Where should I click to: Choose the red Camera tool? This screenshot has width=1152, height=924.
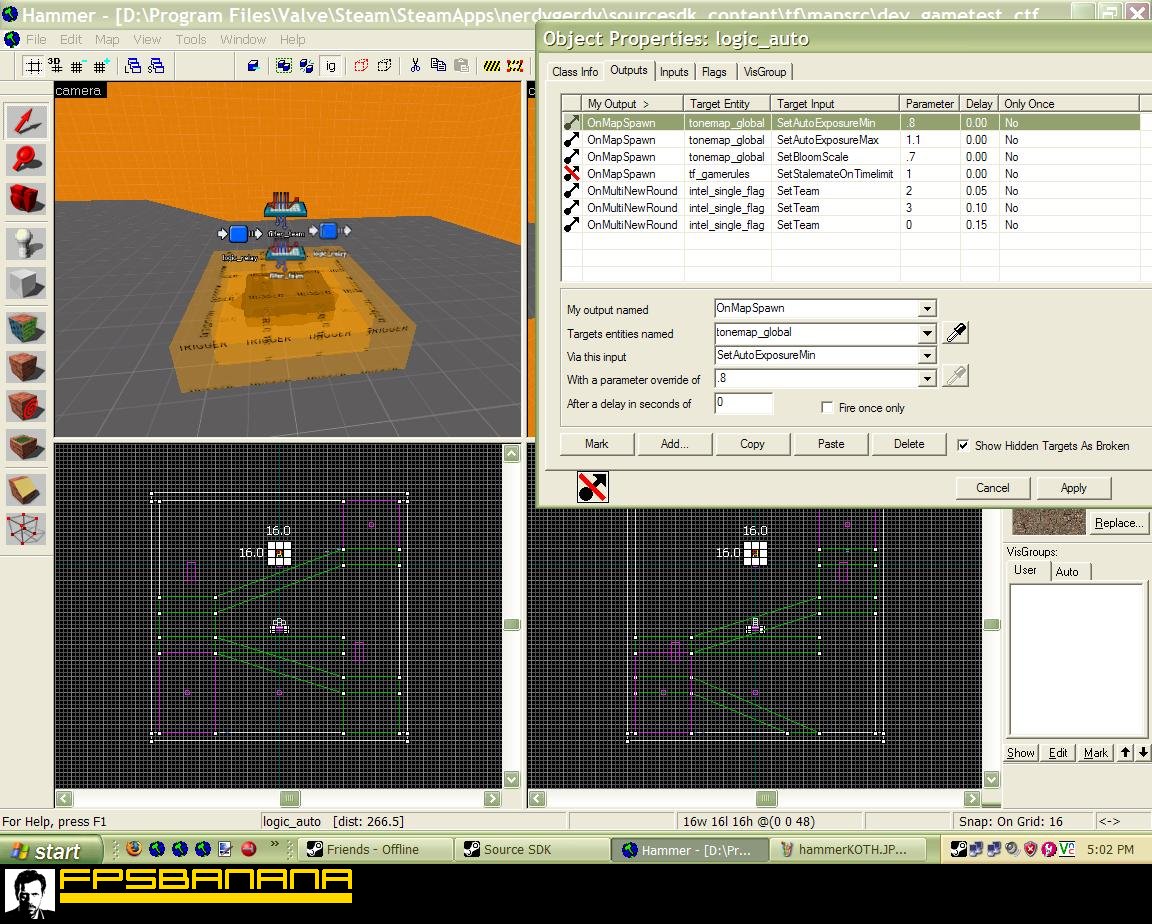click(26, 198)
